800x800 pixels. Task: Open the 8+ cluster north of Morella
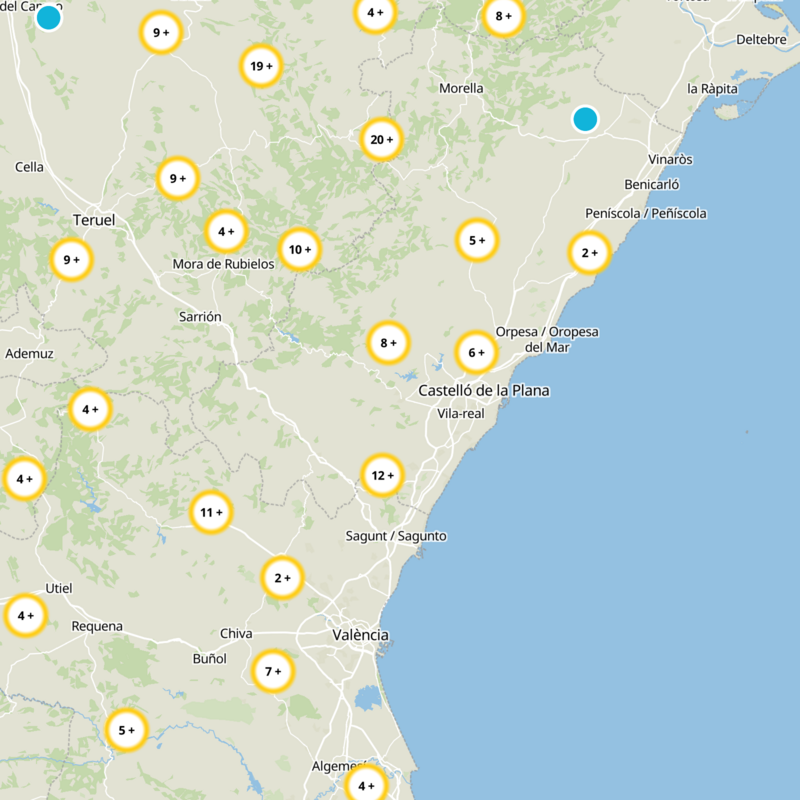pos(503,16)
